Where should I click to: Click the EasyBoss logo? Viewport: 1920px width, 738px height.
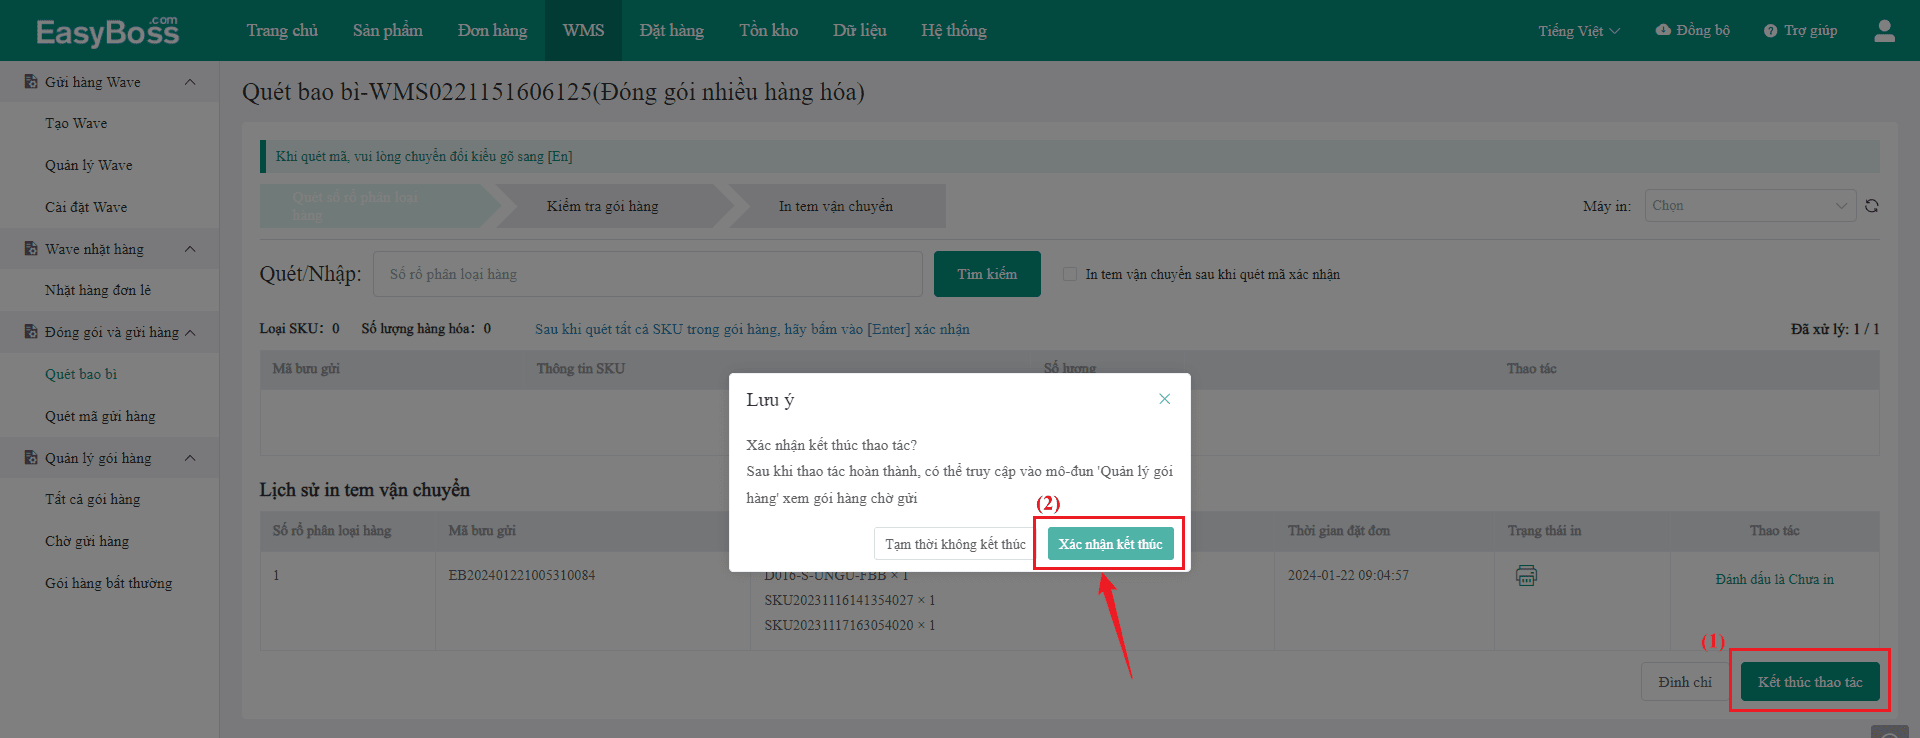[107, 31]
